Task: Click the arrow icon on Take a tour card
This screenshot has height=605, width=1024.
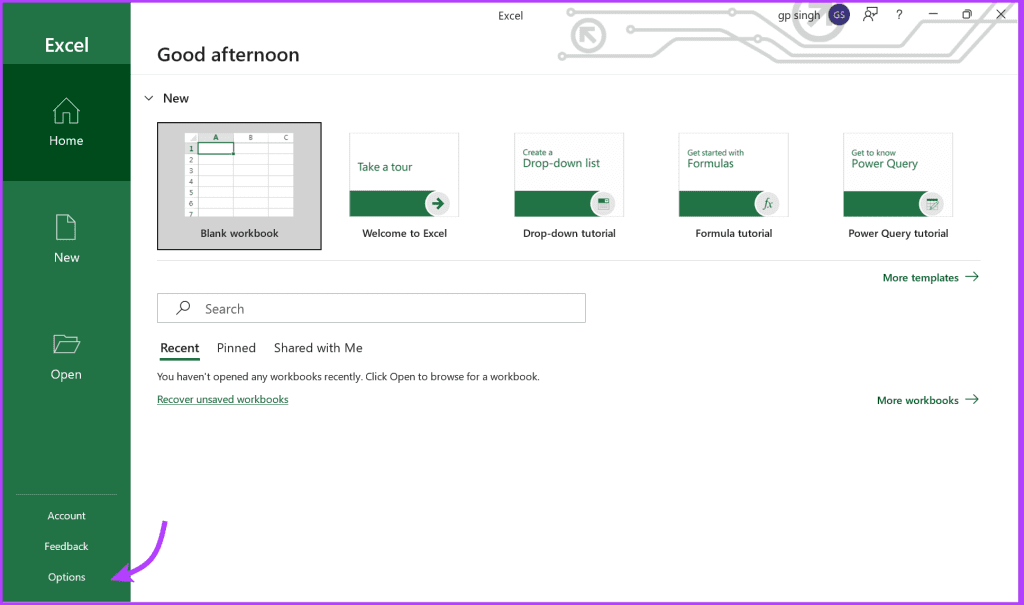Action: tap(438, 203)
